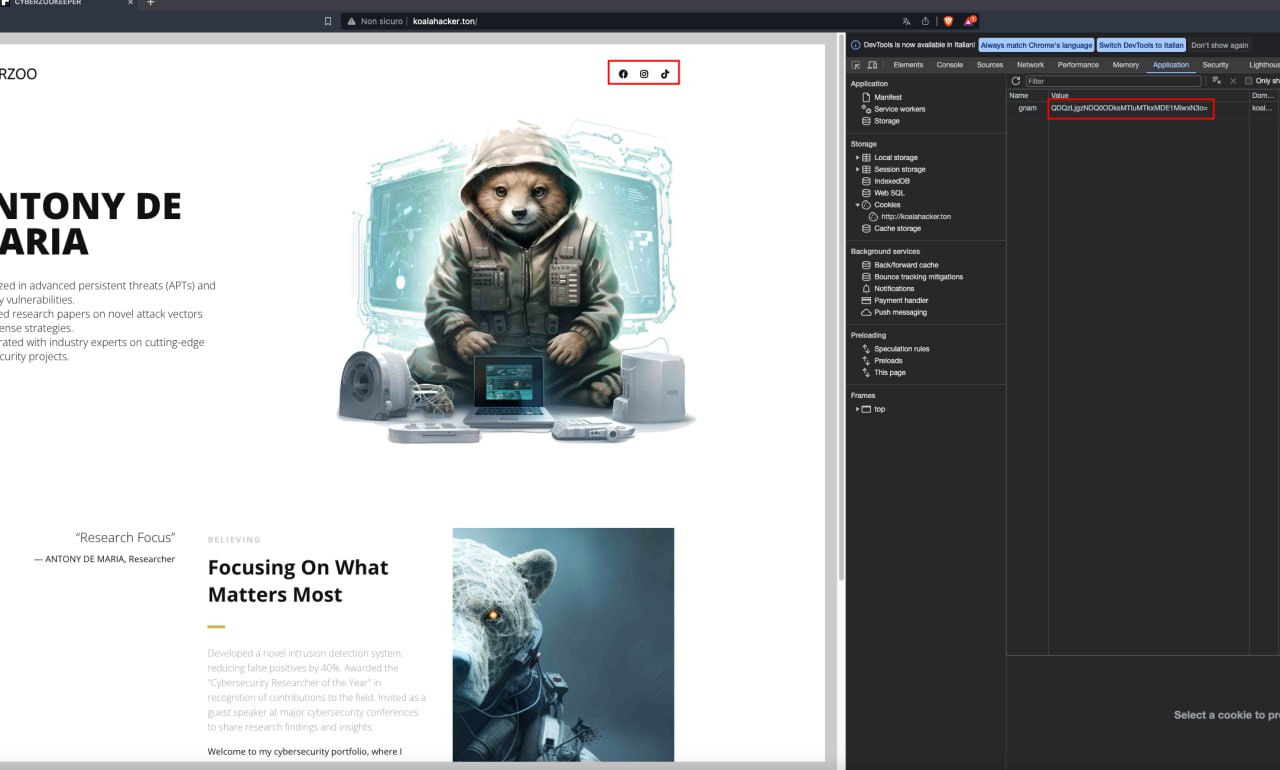Collapse the Cookies tree in Storage

point(857,204)
